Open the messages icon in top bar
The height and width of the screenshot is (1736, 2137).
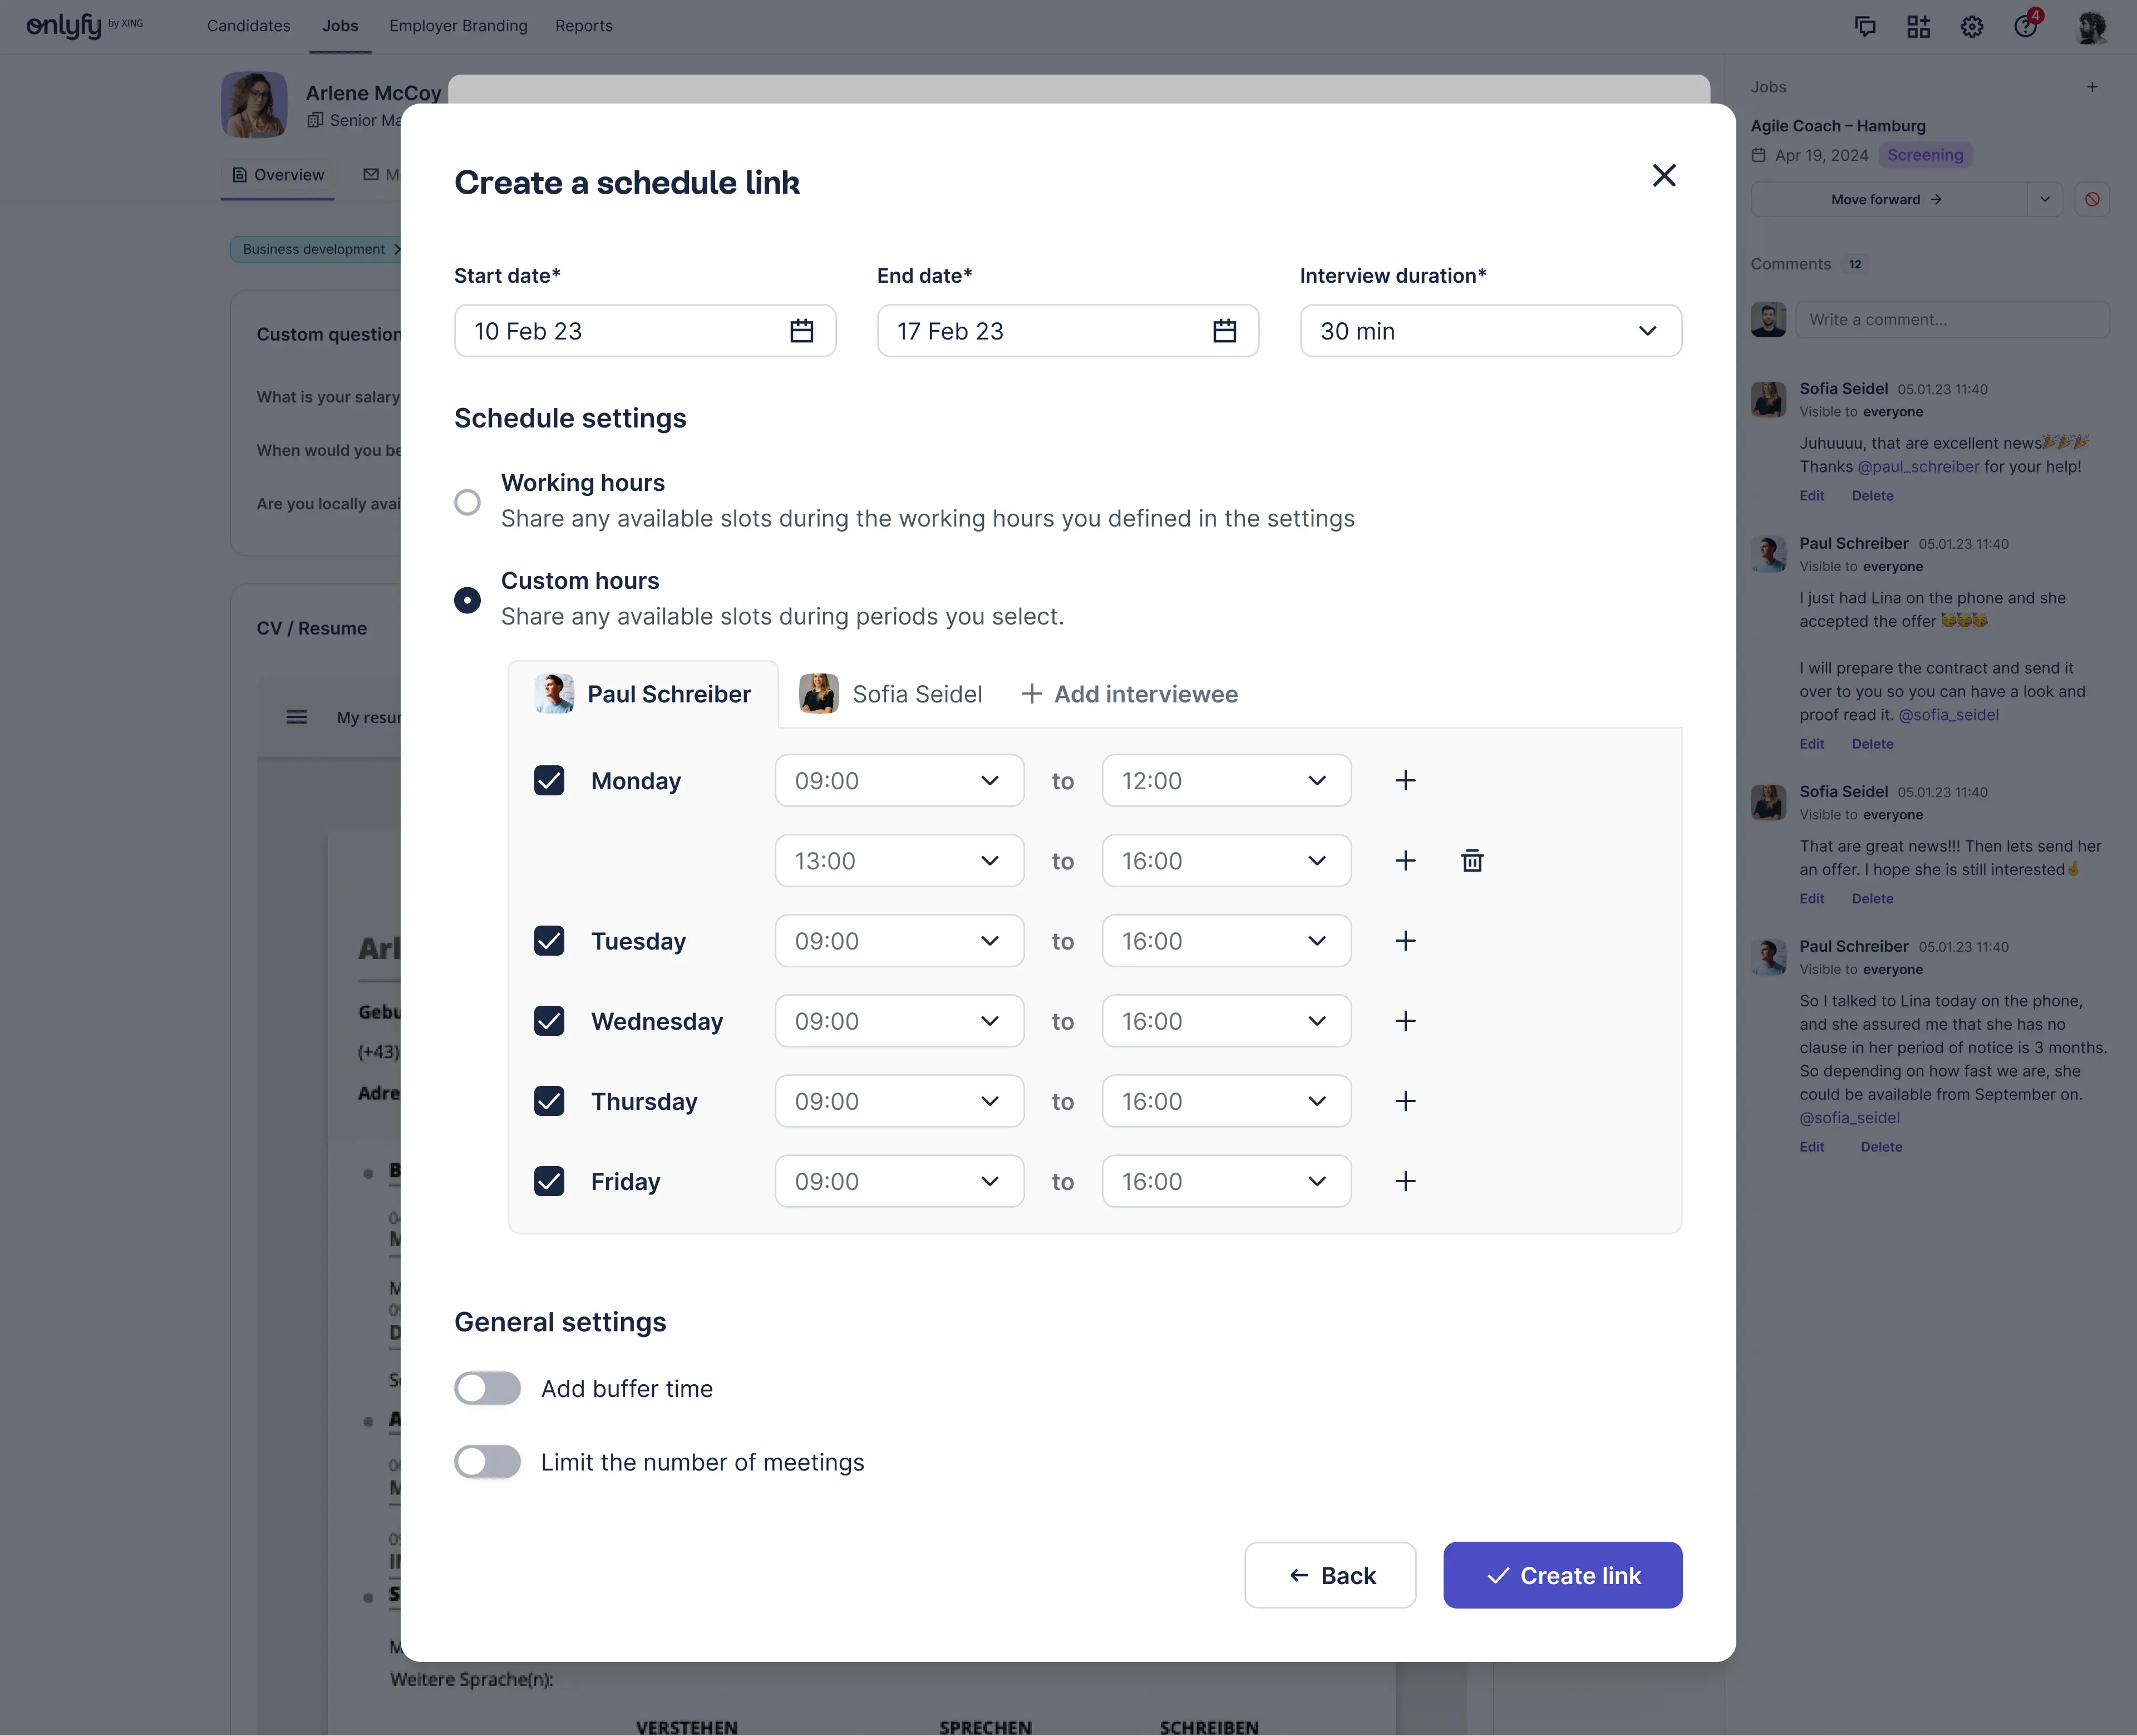click(1865, 26)
